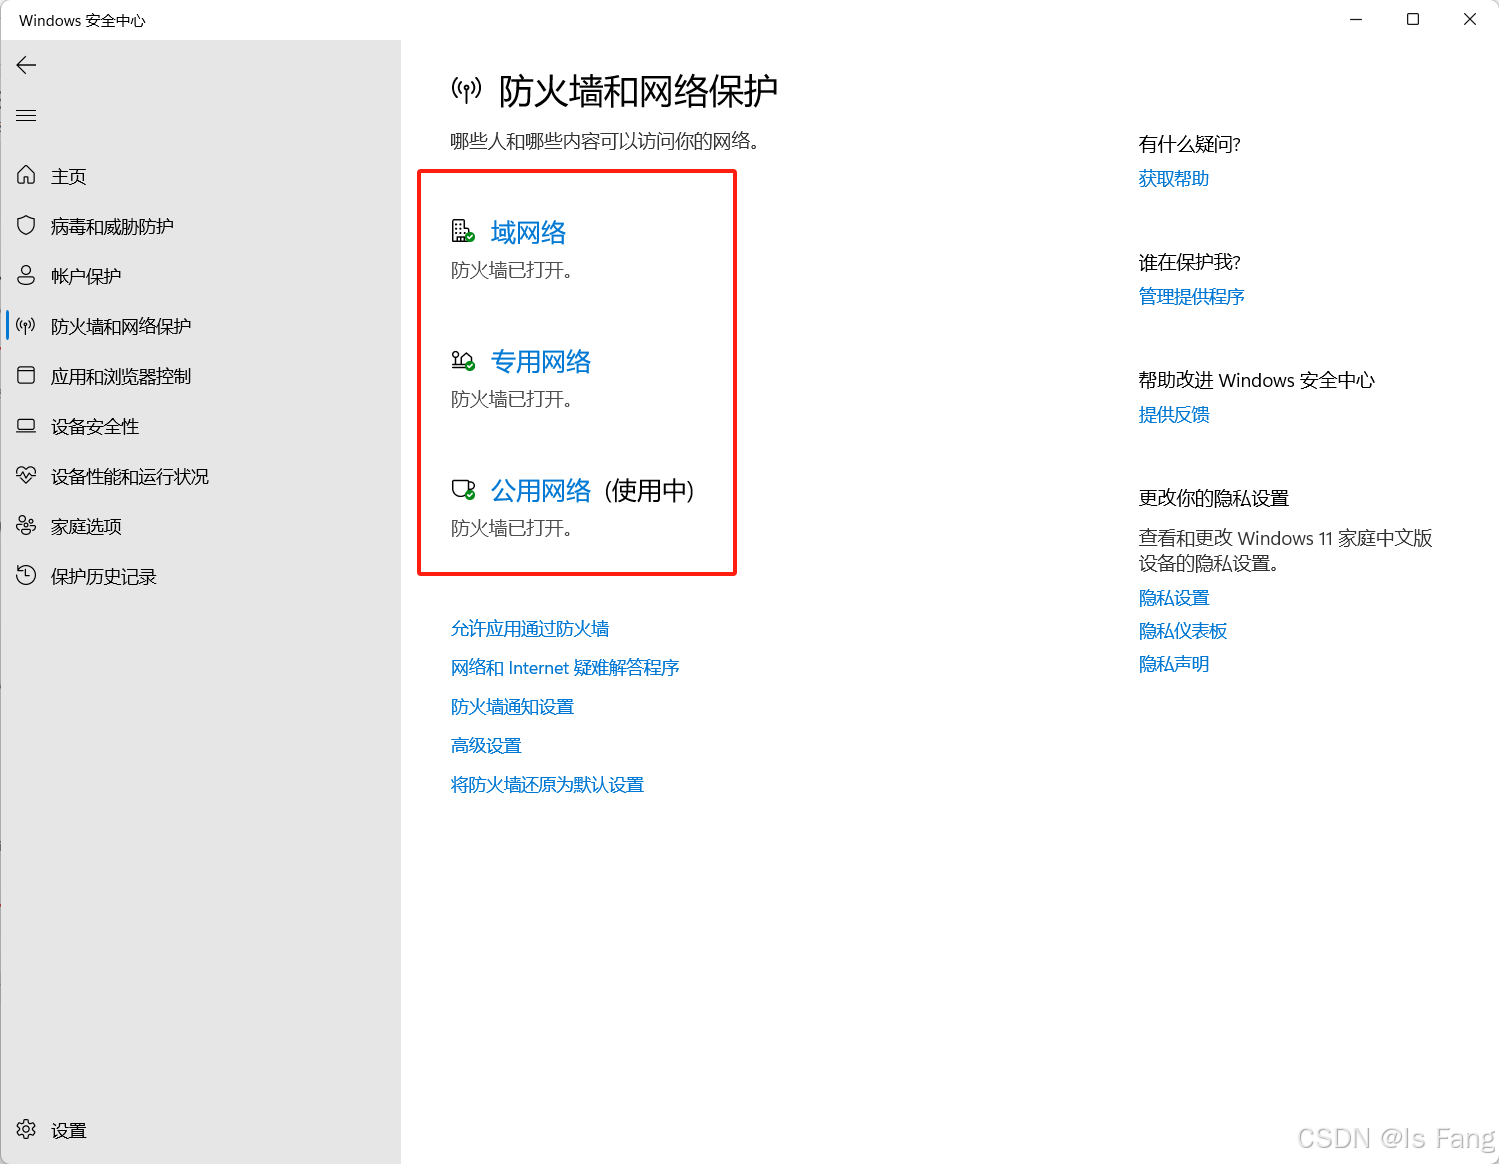Click 防火墙已打开 status under 域网络

511,270
